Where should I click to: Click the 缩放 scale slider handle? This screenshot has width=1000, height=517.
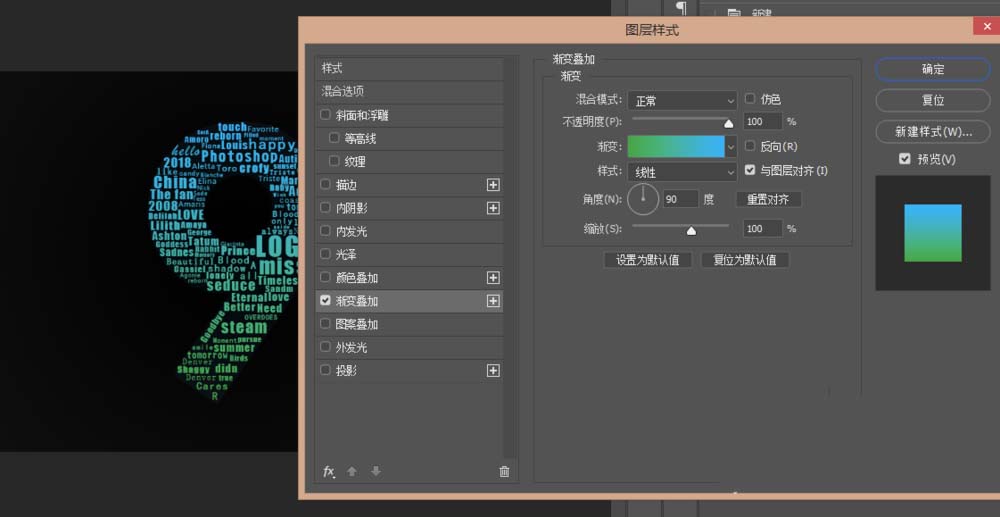point(691,231)
